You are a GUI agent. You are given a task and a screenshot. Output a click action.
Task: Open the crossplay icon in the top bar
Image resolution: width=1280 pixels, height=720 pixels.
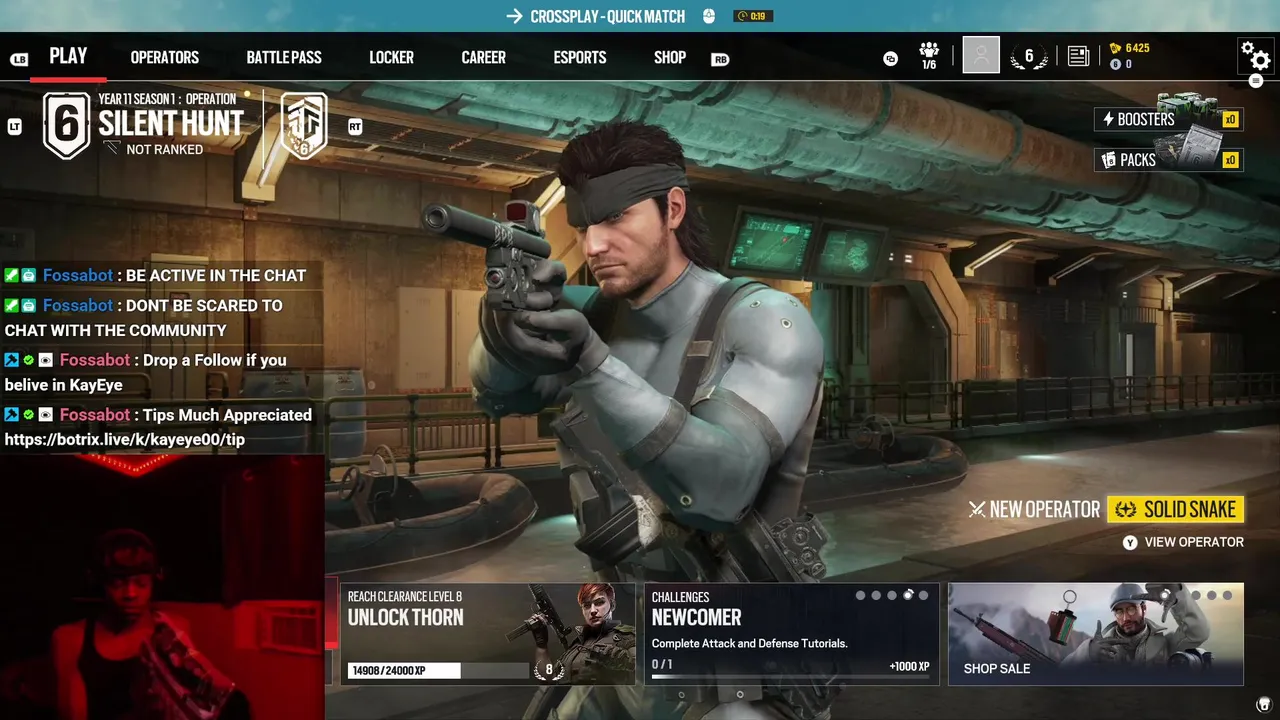point(890,59)
